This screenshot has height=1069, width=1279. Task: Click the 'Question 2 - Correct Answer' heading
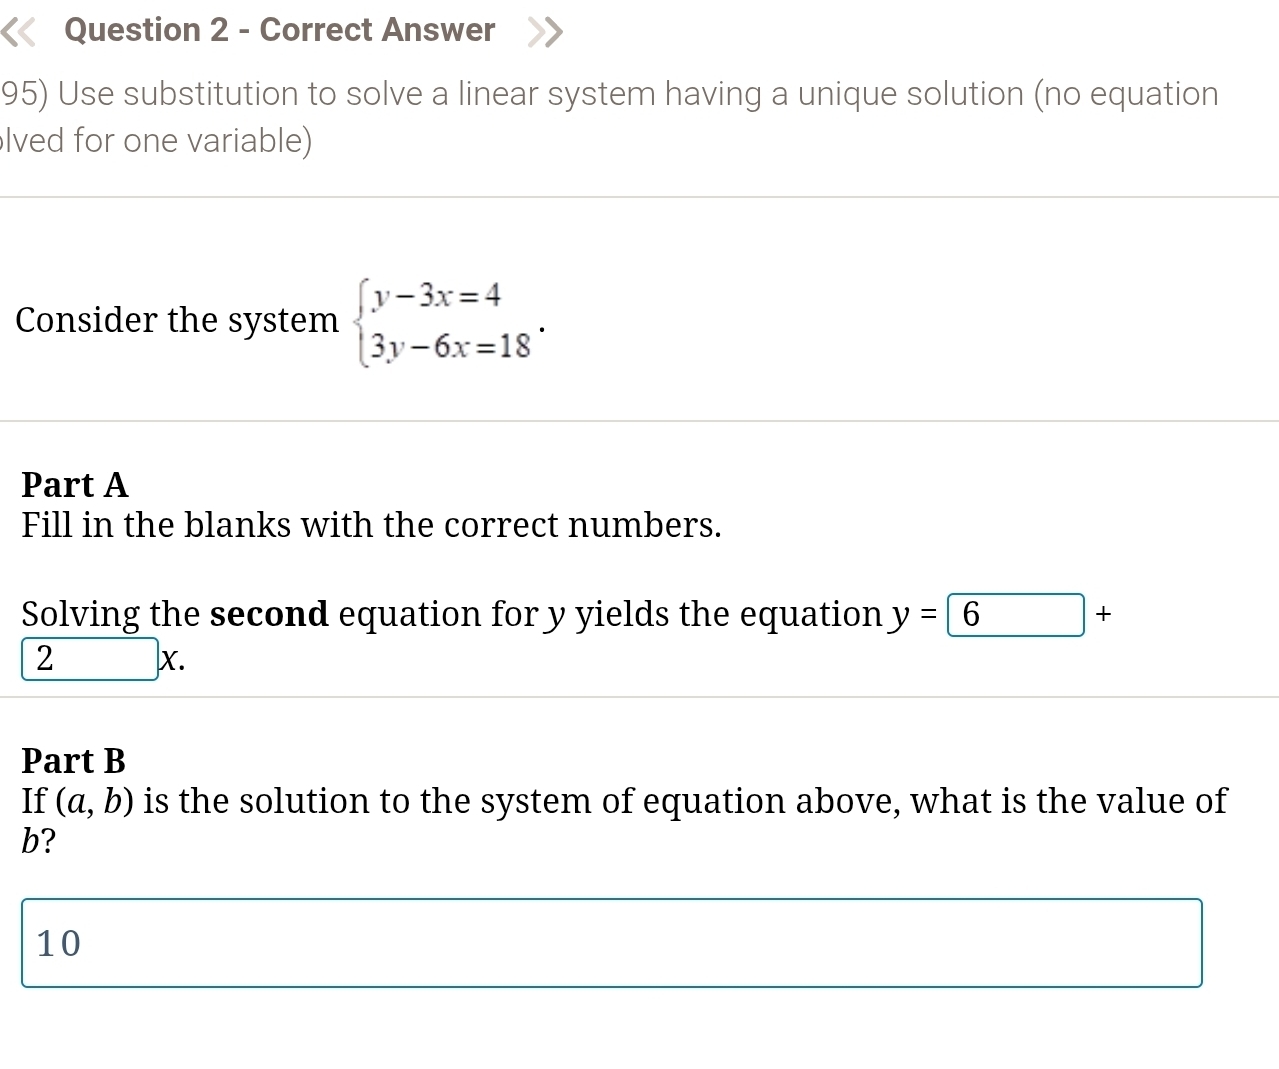click(x=279, y=30)
